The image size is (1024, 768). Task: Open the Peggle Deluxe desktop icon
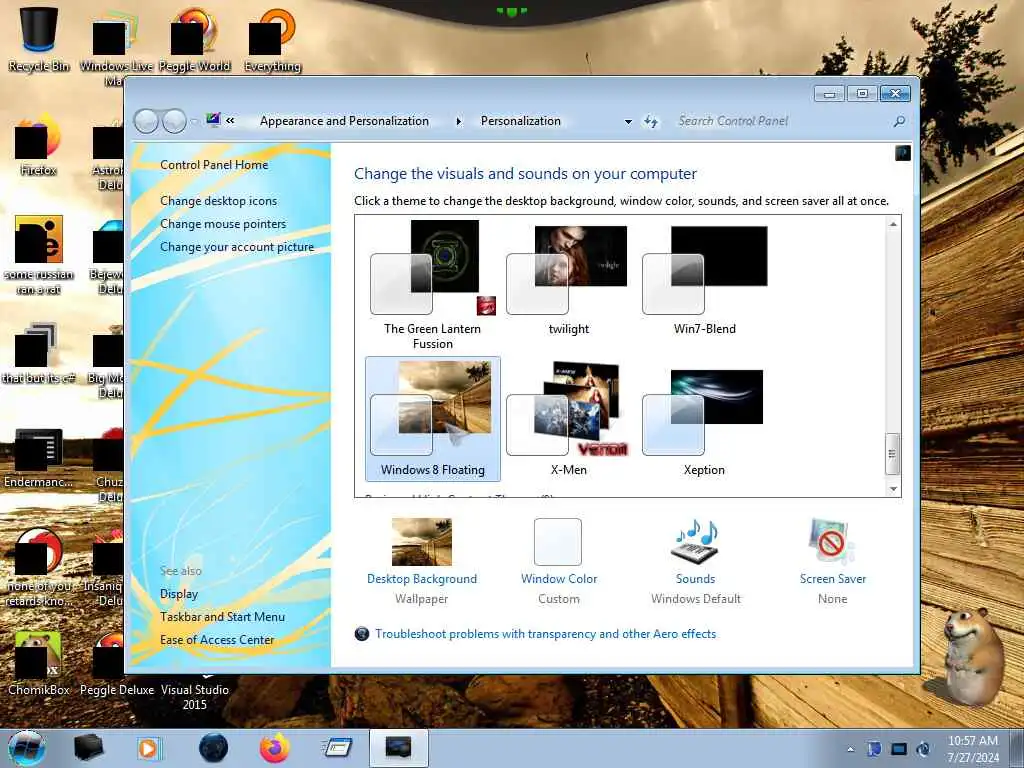pyautogui.click(x=117, y=663)
